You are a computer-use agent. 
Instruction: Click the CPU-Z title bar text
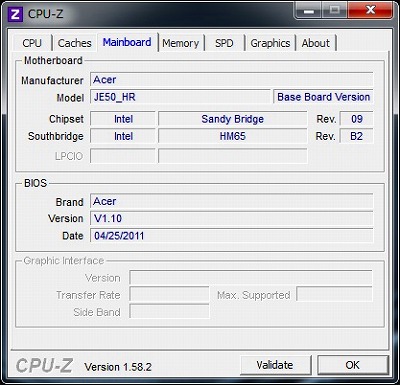point(45,14)
